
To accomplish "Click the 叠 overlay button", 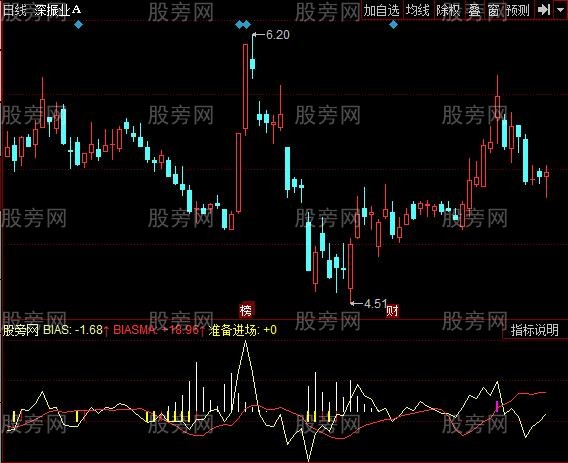I will 474,10.
